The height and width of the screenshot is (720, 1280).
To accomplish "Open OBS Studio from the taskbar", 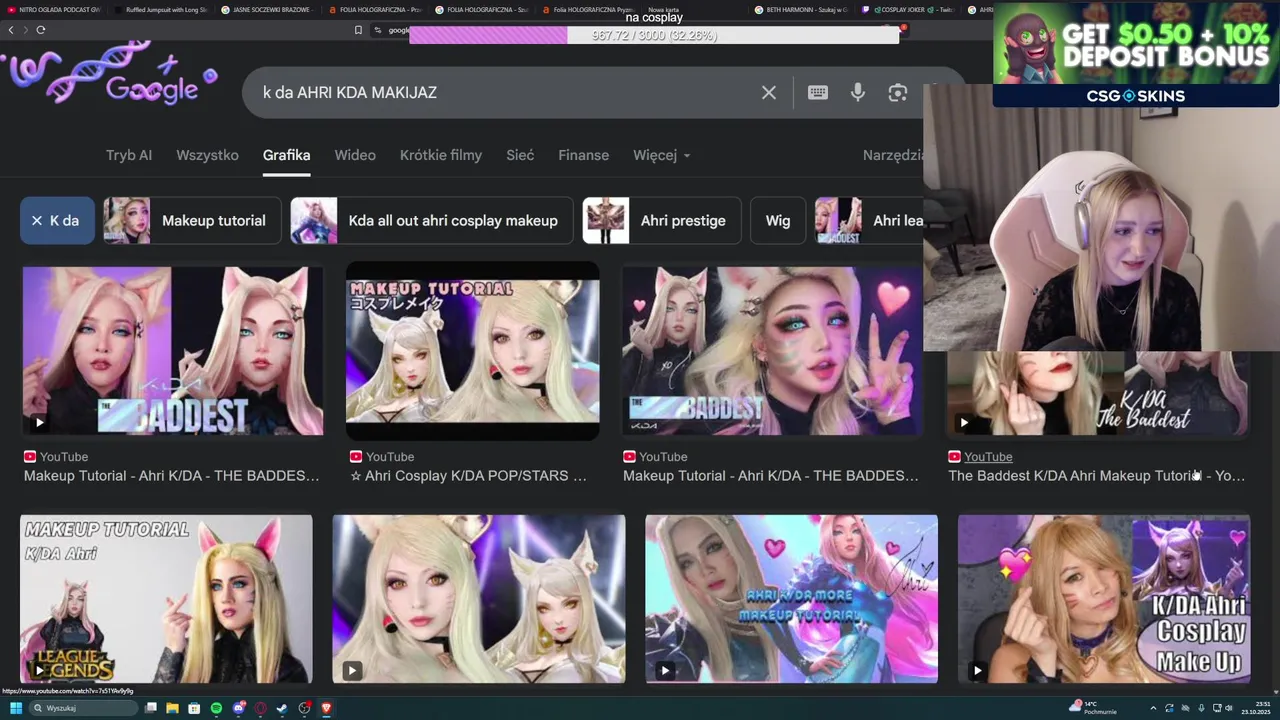I will pos(304,708).
